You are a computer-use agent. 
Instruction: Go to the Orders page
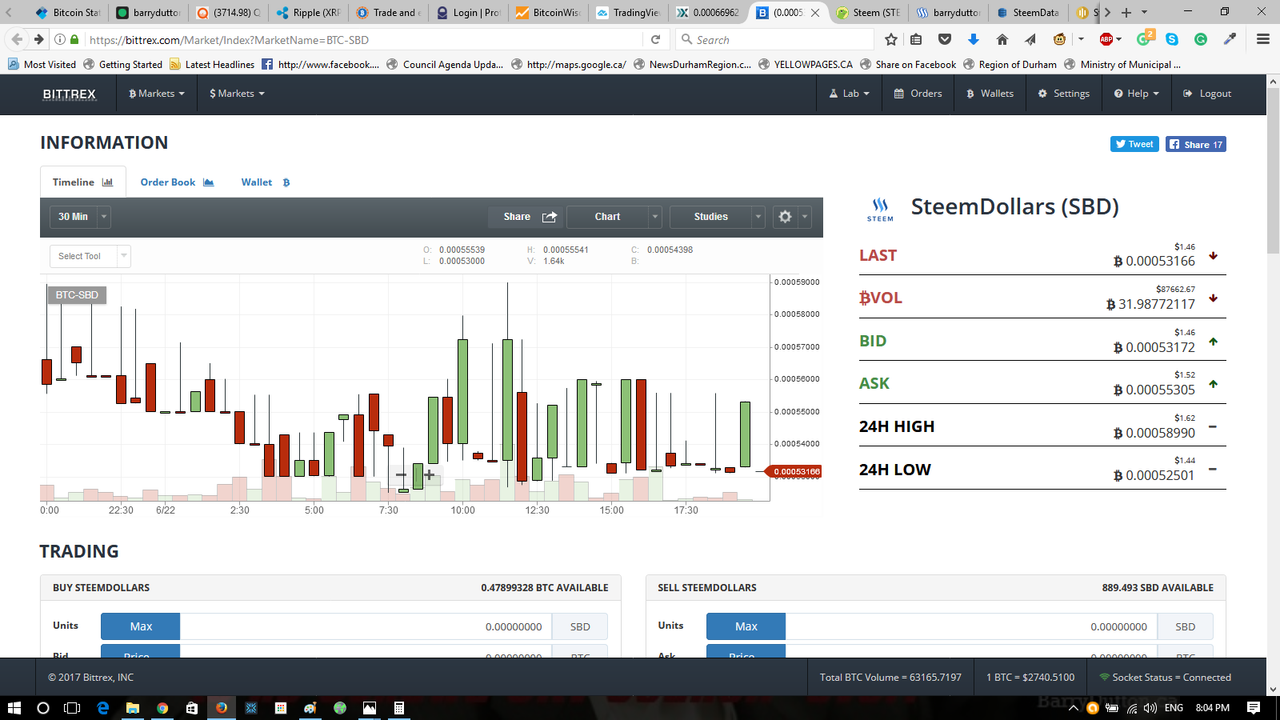pyautogui.click(x=918, y=94)
